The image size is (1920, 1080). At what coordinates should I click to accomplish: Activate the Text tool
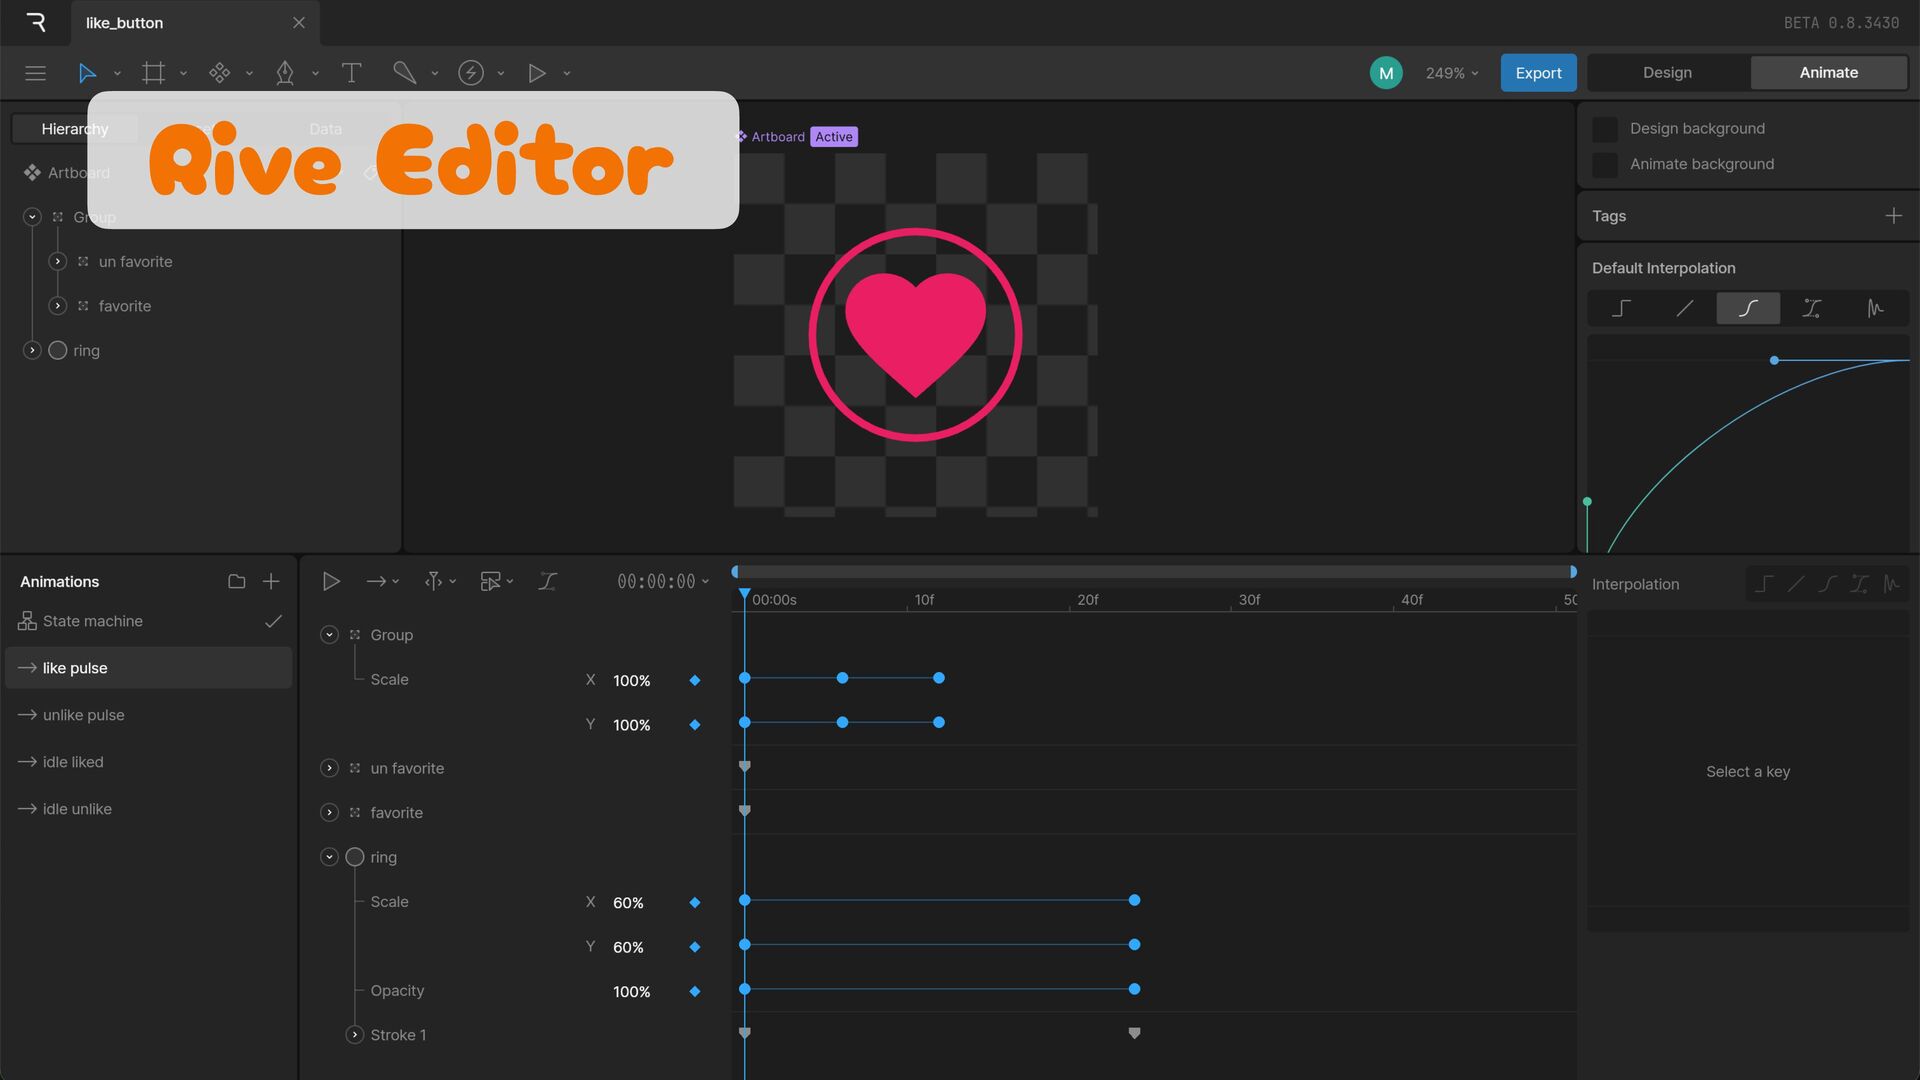pos(351,73)
